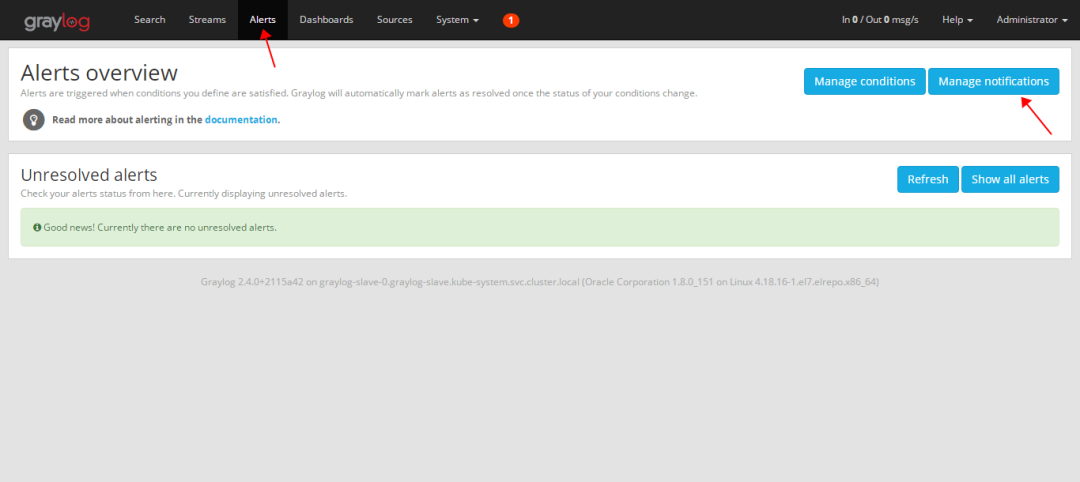Navigate to Sources page
Viewport: 1080px width, 482px height.
click(x=395, y=20)
